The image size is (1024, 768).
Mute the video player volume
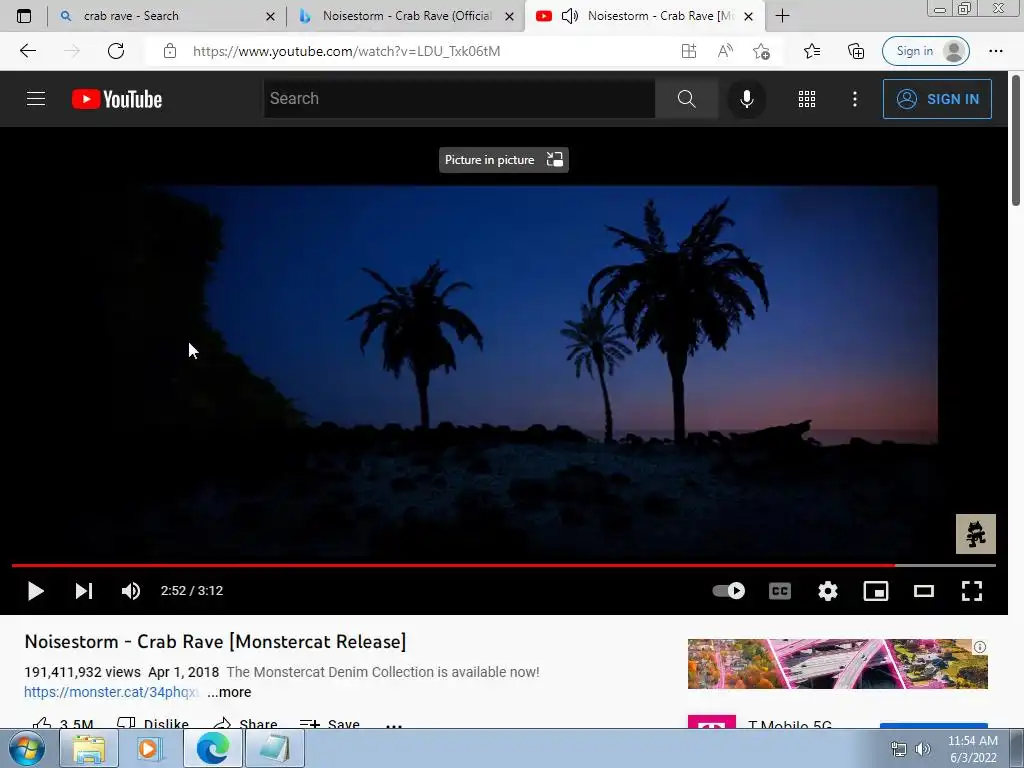[131, 591]
